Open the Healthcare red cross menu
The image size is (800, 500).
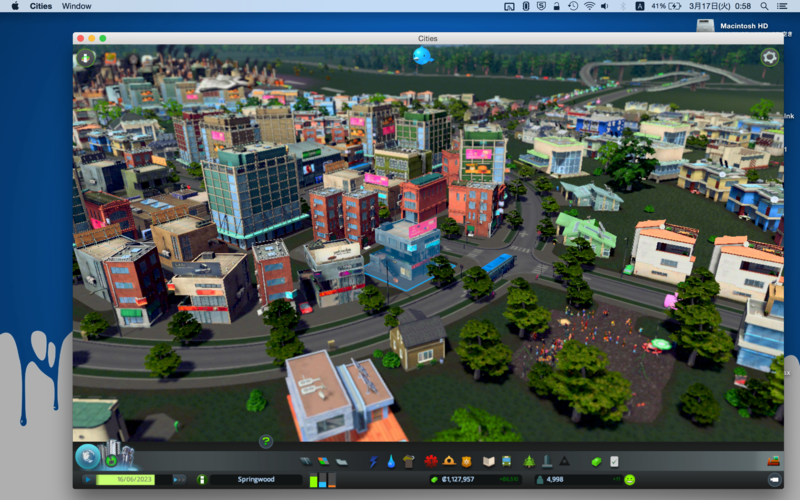pyautogui.click(x=431, y=461)
